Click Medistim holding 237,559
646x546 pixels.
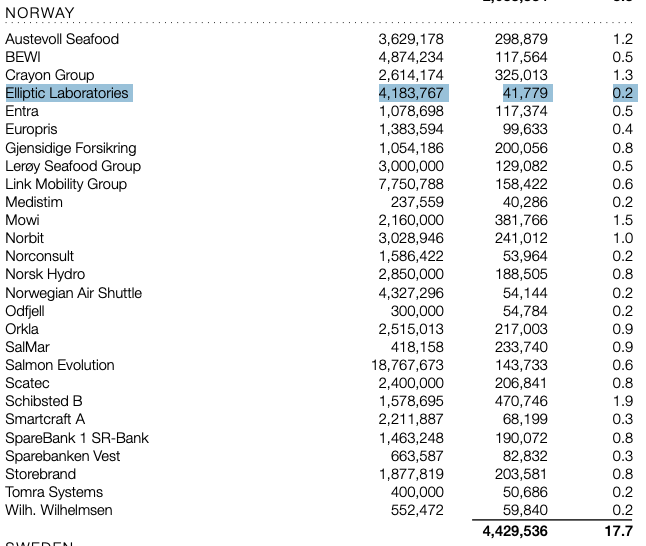(417, 202)
